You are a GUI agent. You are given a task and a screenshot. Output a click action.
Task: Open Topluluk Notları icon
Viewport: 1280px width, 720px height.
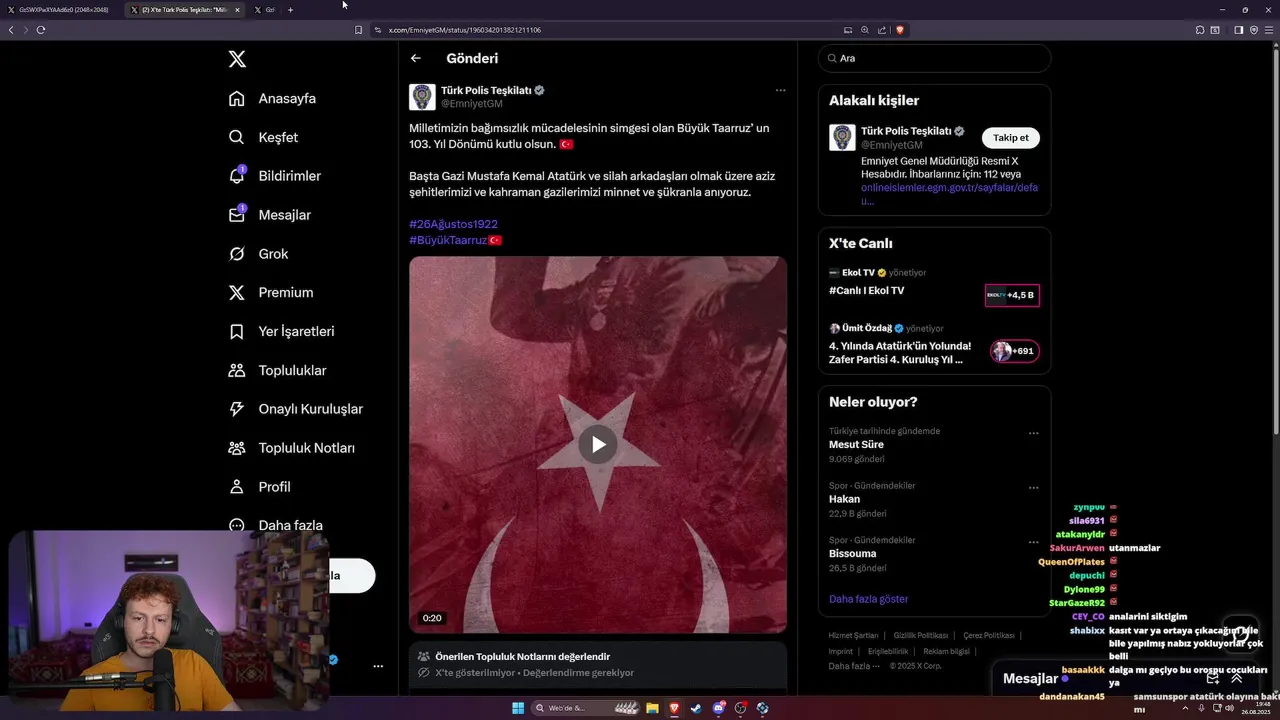(237, 448)
